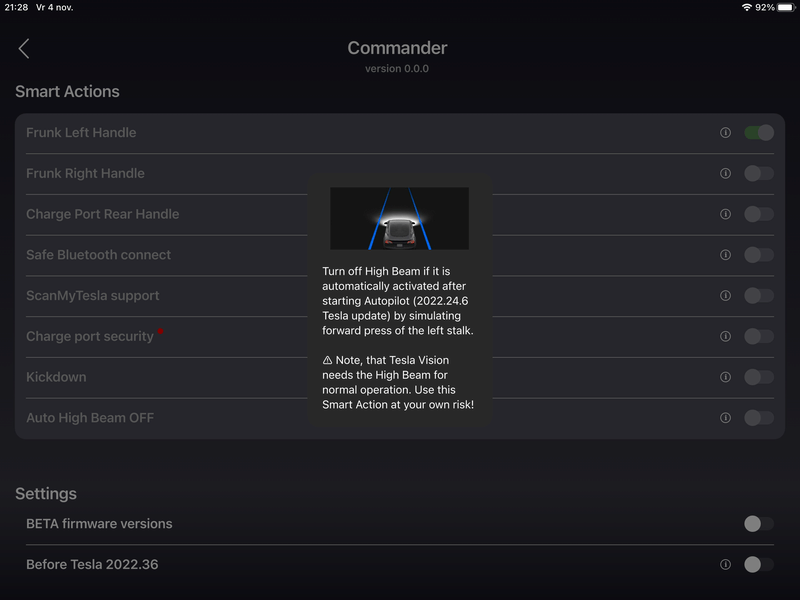Click the high beam car illustration

399,218
